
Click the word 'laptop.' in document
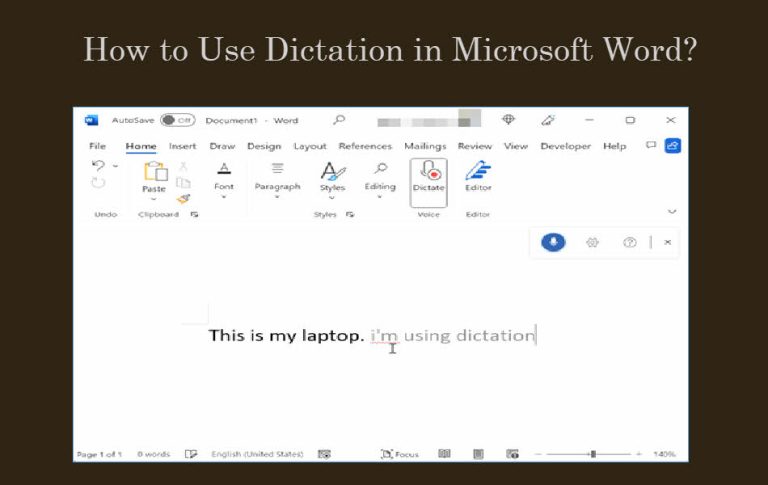tap(333, 336)
